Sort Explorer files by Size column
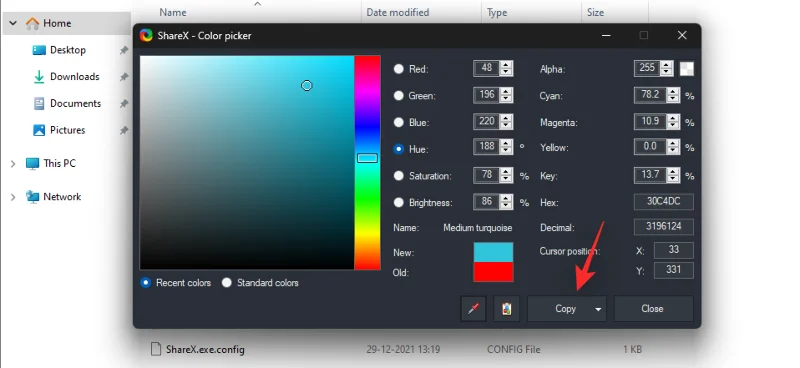The image size is (800, 368). coord(595,12)
